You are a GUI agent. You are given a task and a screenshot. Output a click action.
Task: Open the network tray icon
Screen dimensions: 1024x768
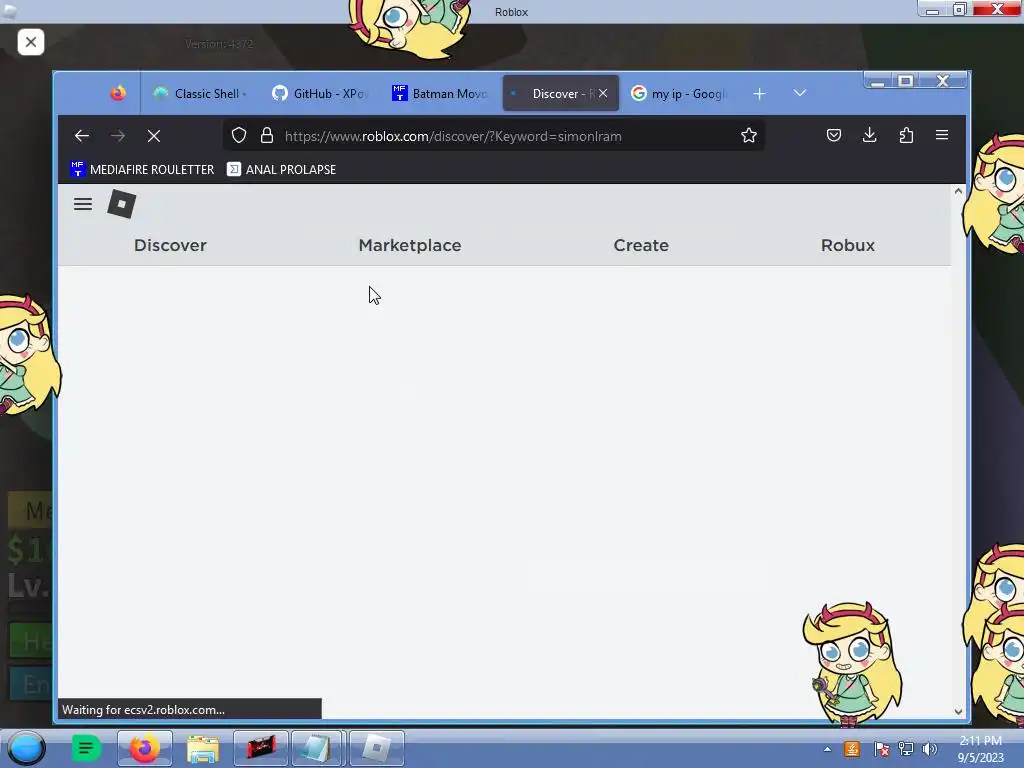(x=906, y=749)
